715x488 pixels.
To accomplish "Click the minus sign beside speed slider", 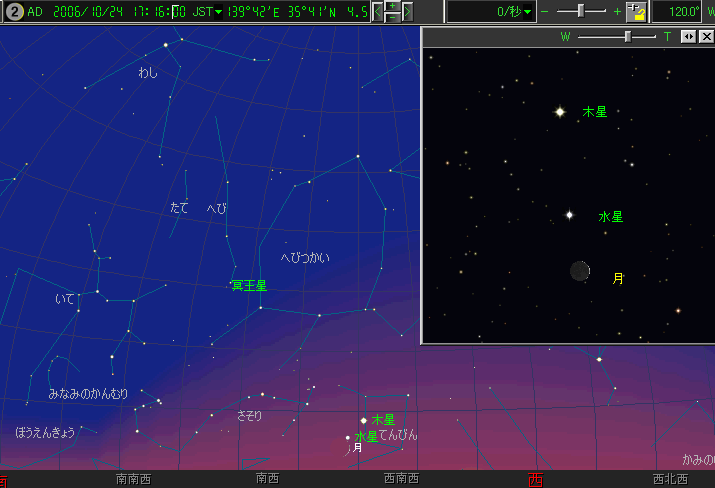I will coord(545,12).
